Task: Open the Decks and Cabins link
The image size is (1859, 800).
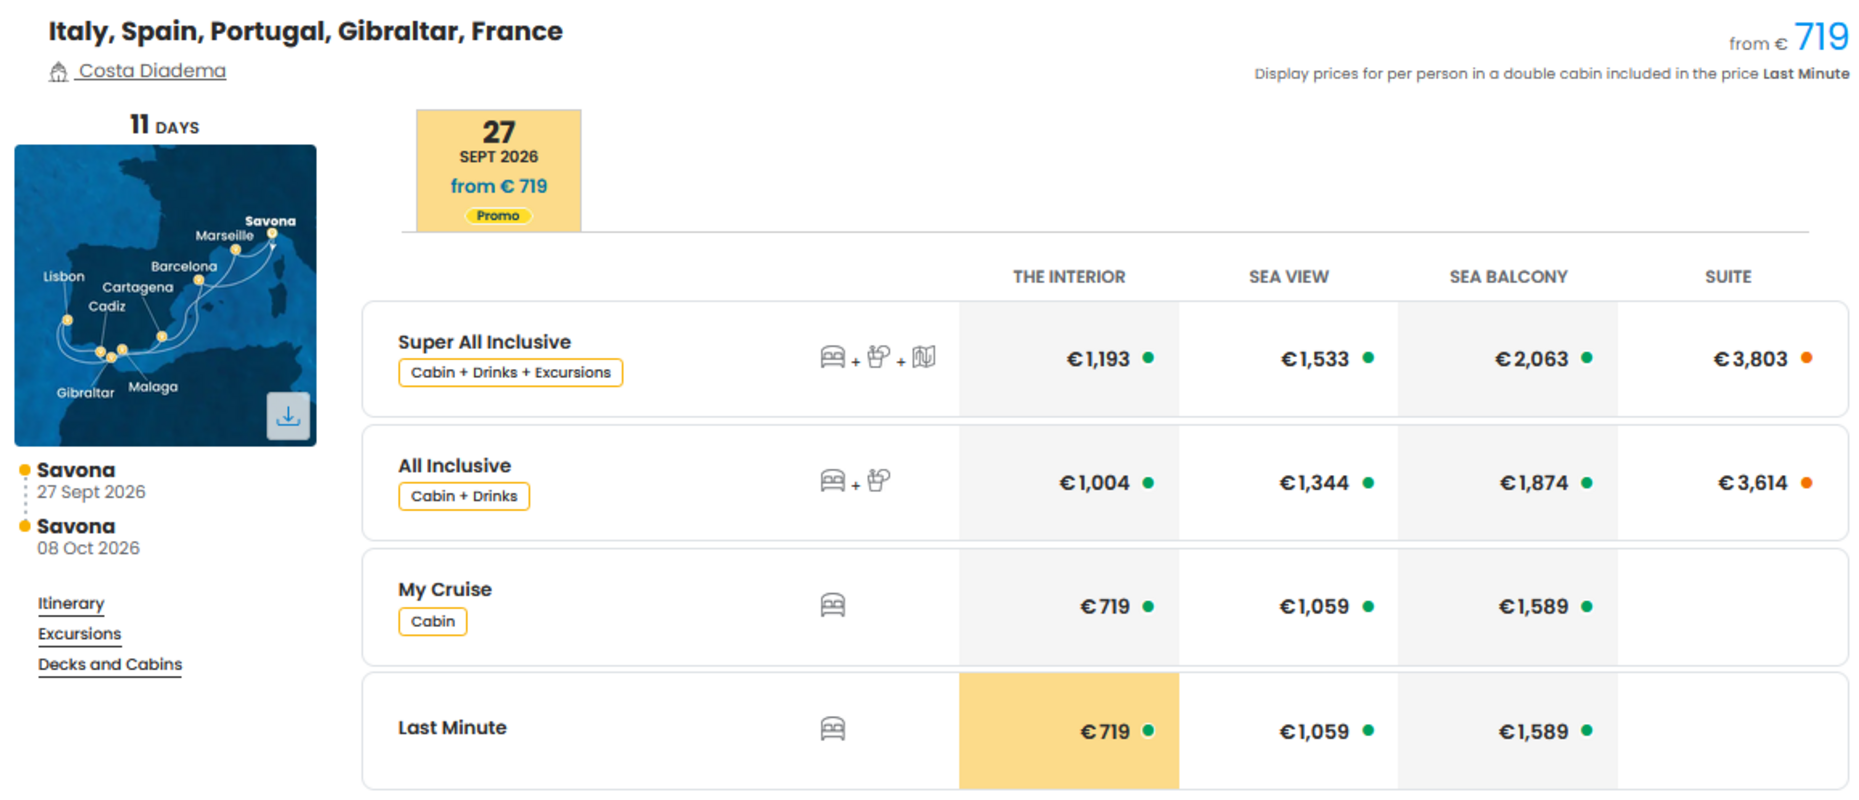Action: point(110,665)
